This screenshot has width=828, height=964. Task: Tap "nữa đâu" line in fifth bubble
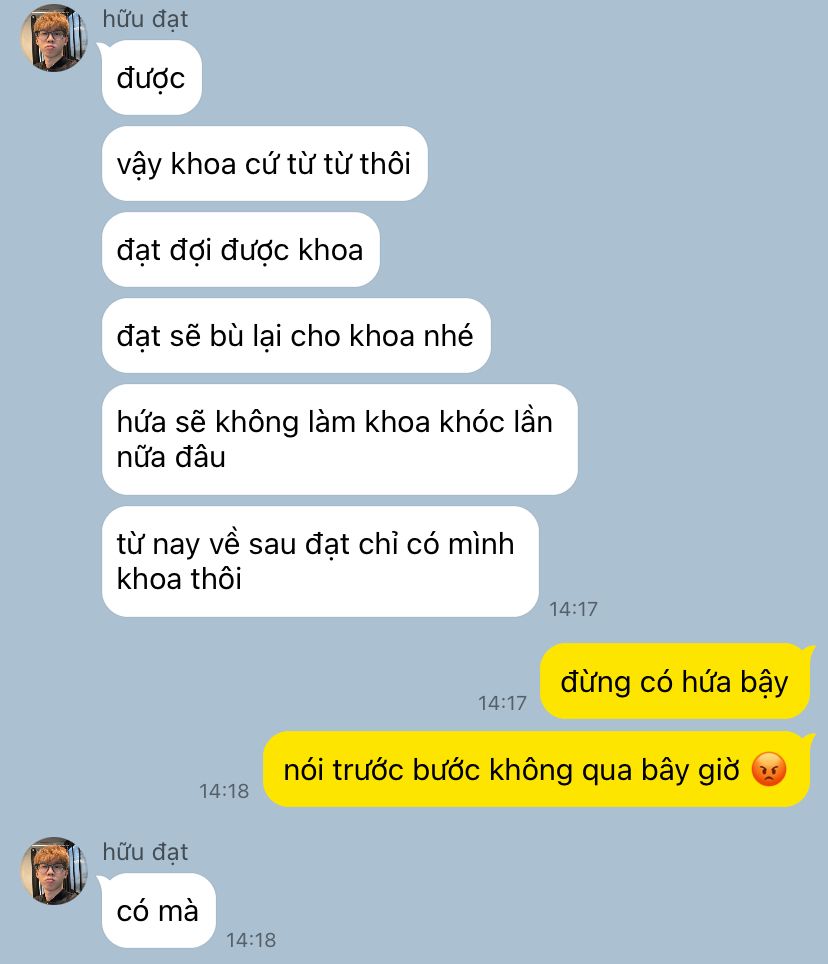tap(171, 457)
